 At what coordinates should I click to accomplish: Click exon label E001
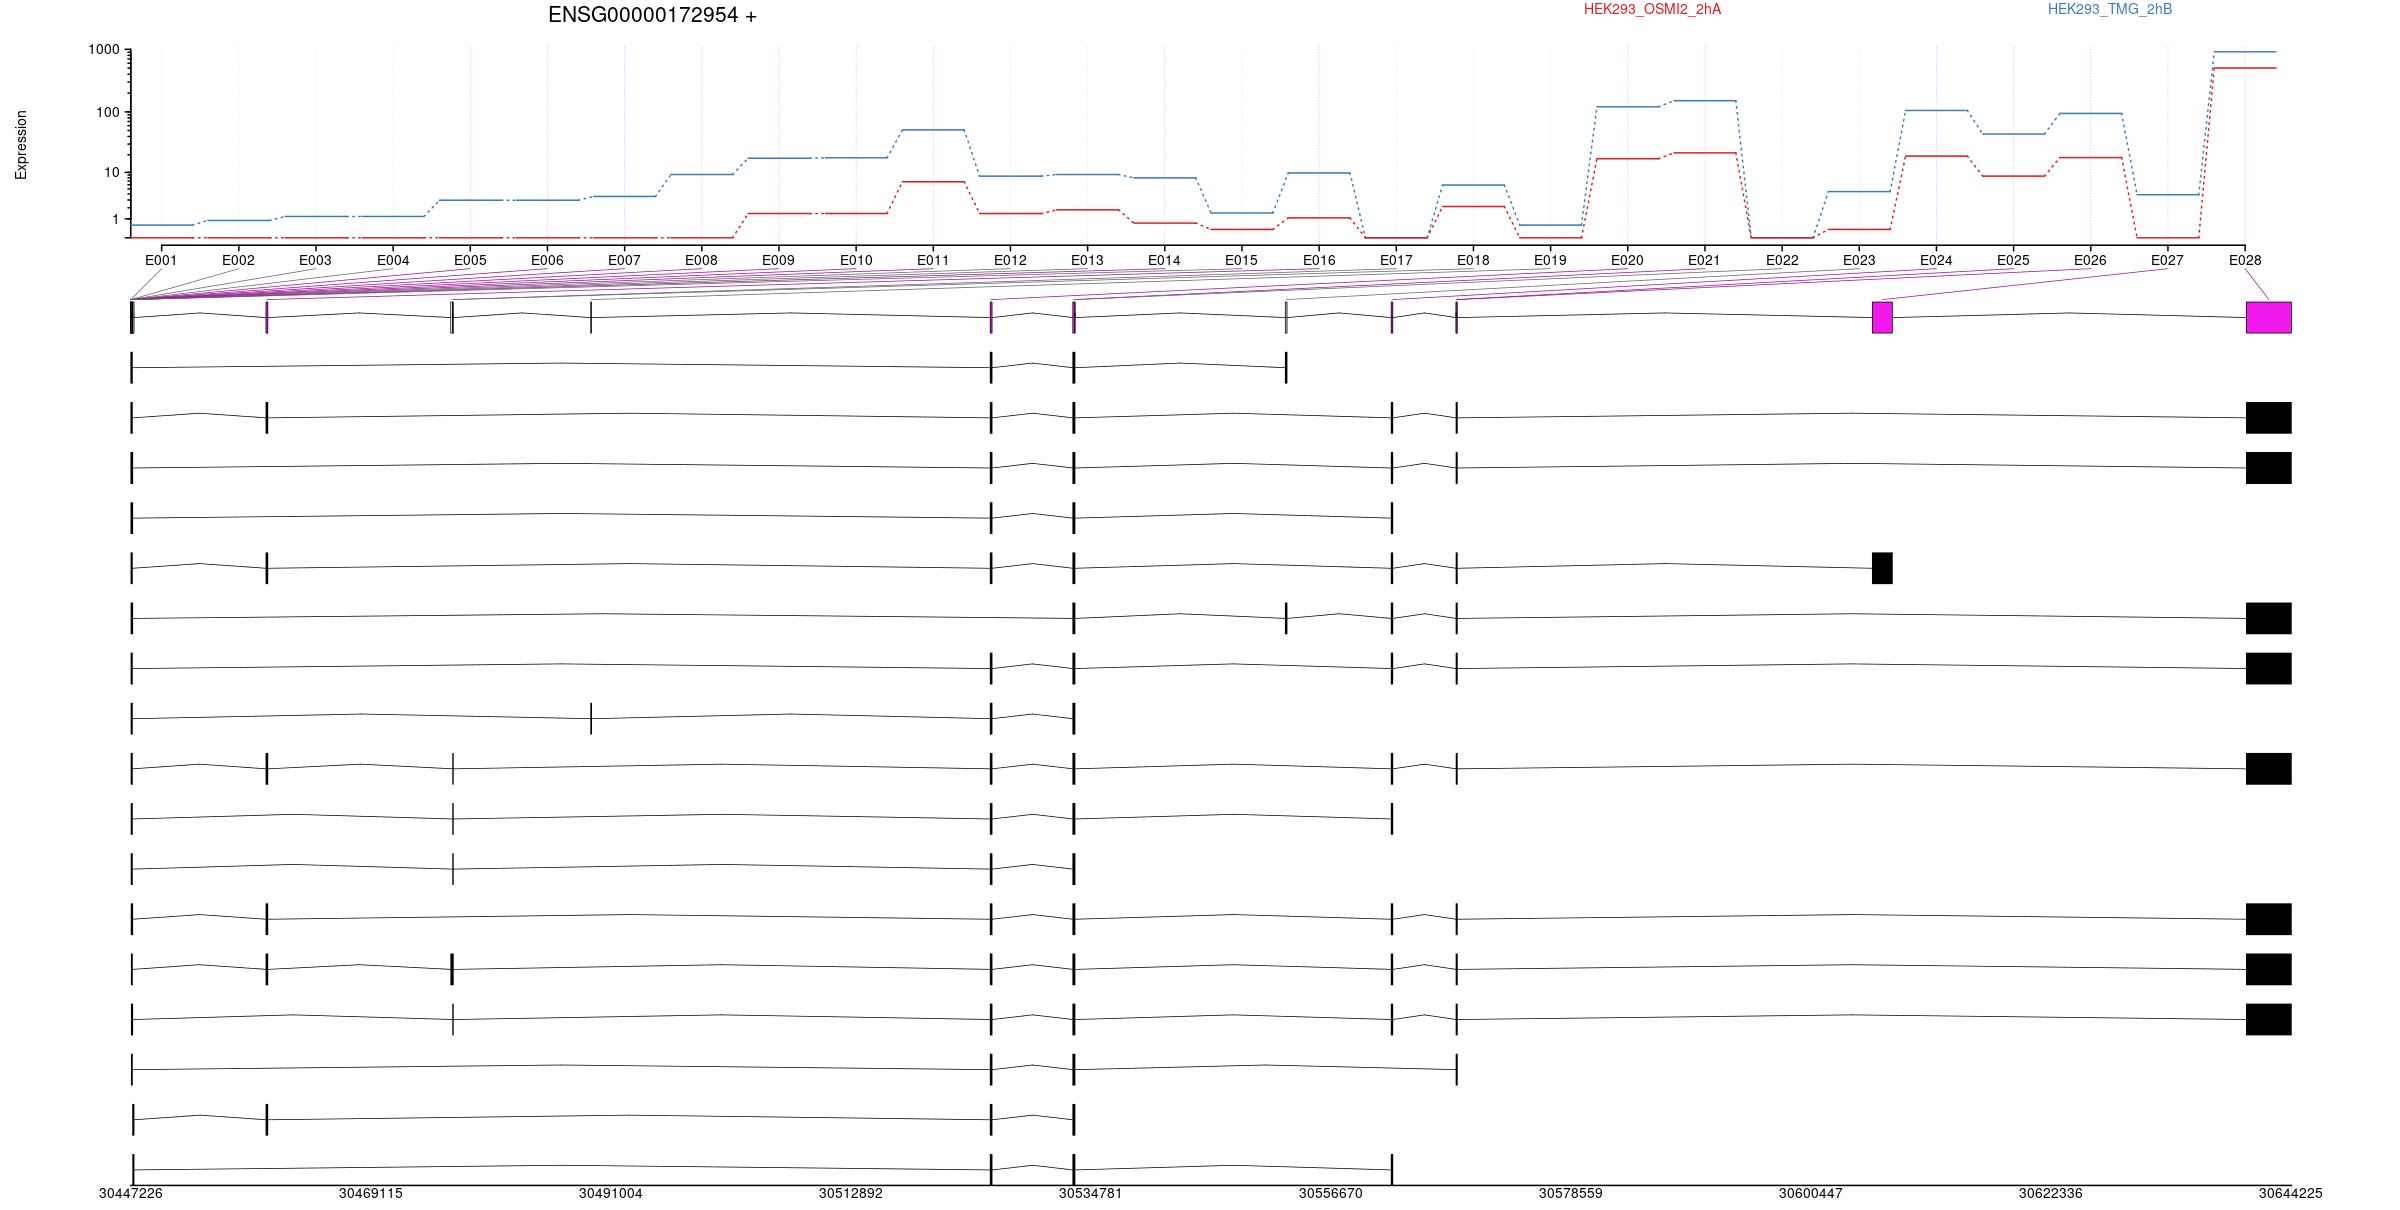coord(161,260)
